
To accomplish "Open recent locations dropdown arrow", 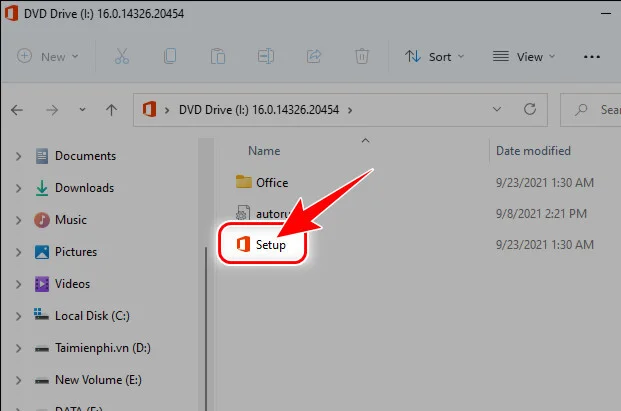I will (82, 109).
